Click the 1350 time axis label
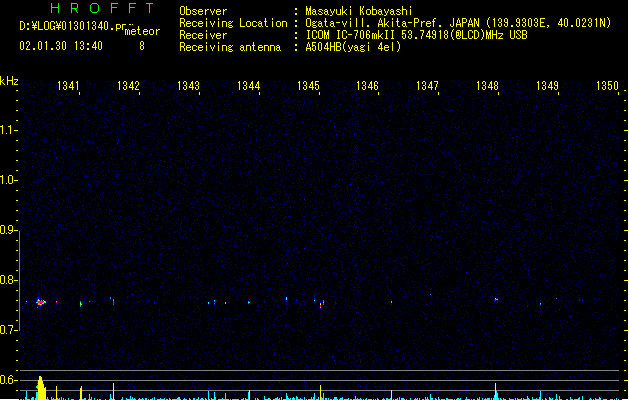Viewport: 629px width, 400px height. point(607,86)
